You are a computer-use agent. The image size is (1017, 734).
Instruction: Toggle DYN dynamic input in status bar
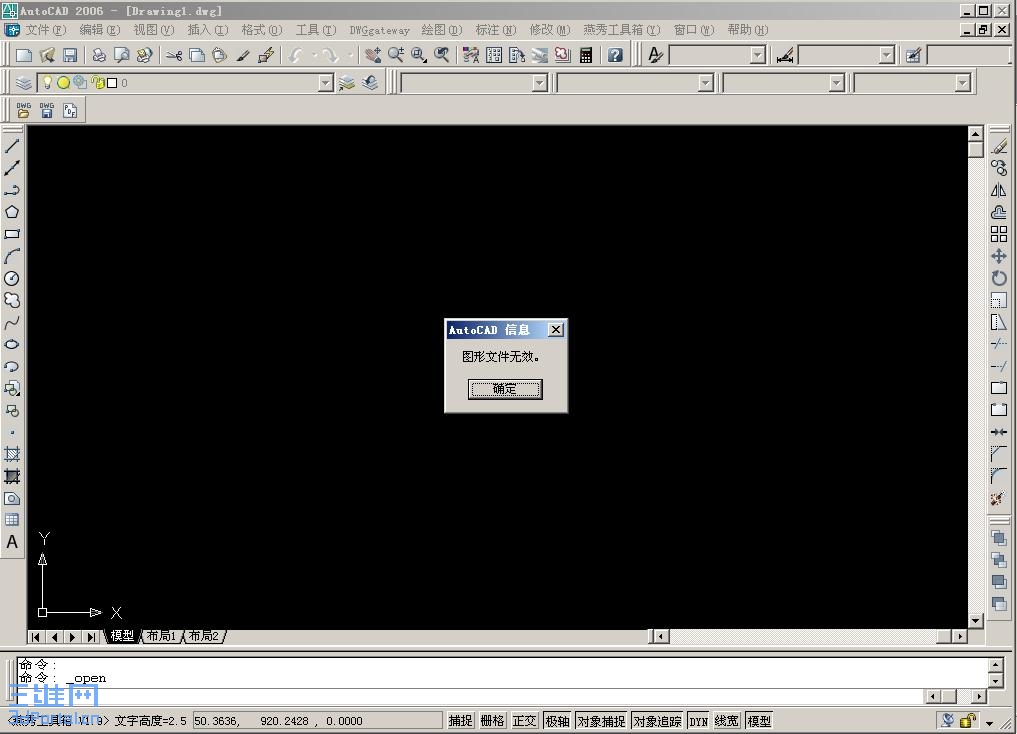pyautogui.click(x=699, y=720)
